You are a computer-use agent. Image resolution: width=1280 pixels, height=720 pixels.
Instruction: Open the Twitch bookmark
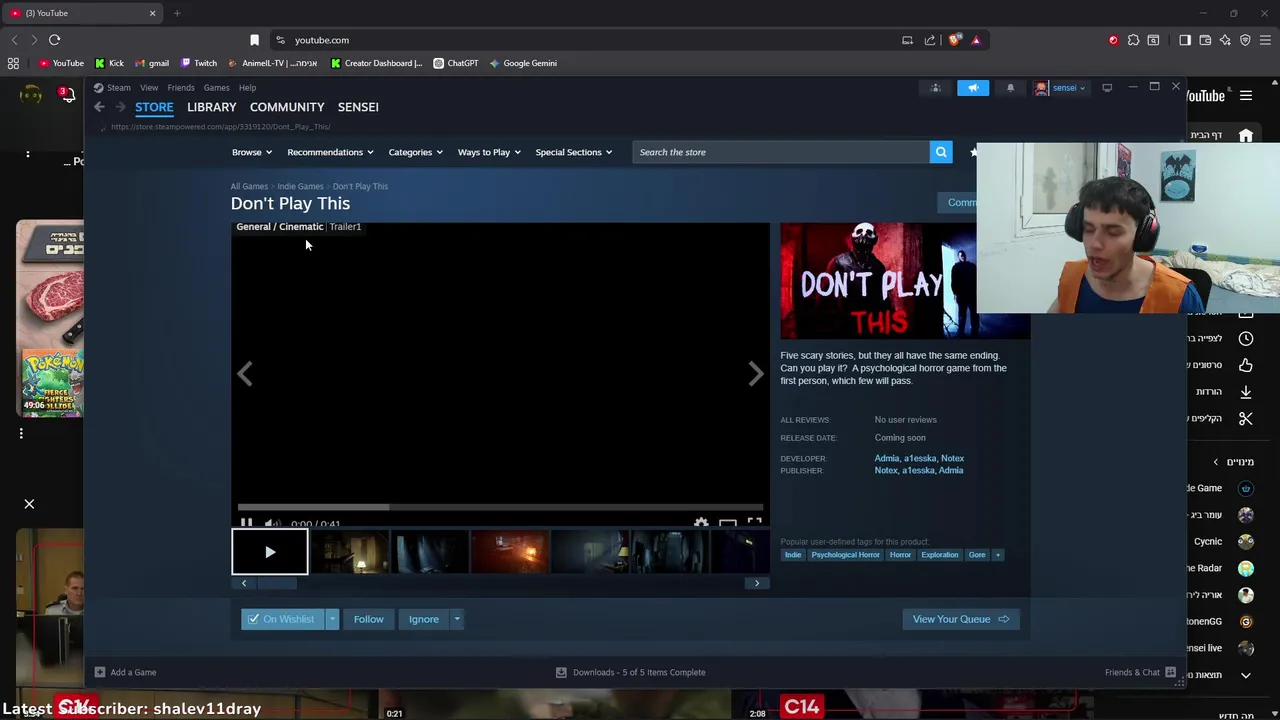click(x=199, y=63)
